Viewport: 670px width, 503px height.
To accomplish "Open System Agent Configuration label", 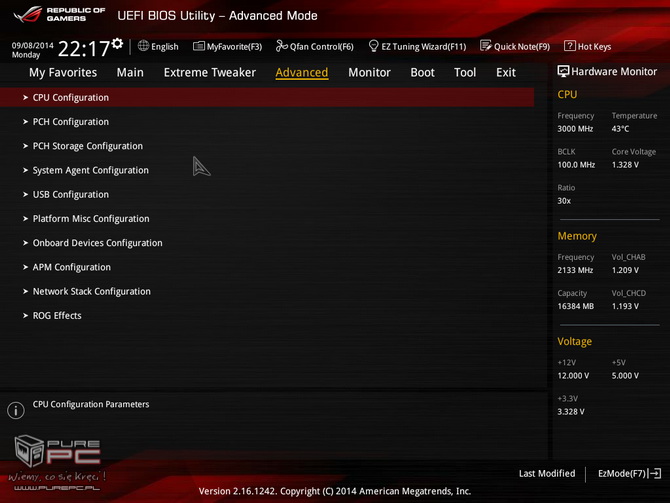I will pos(91,170).
